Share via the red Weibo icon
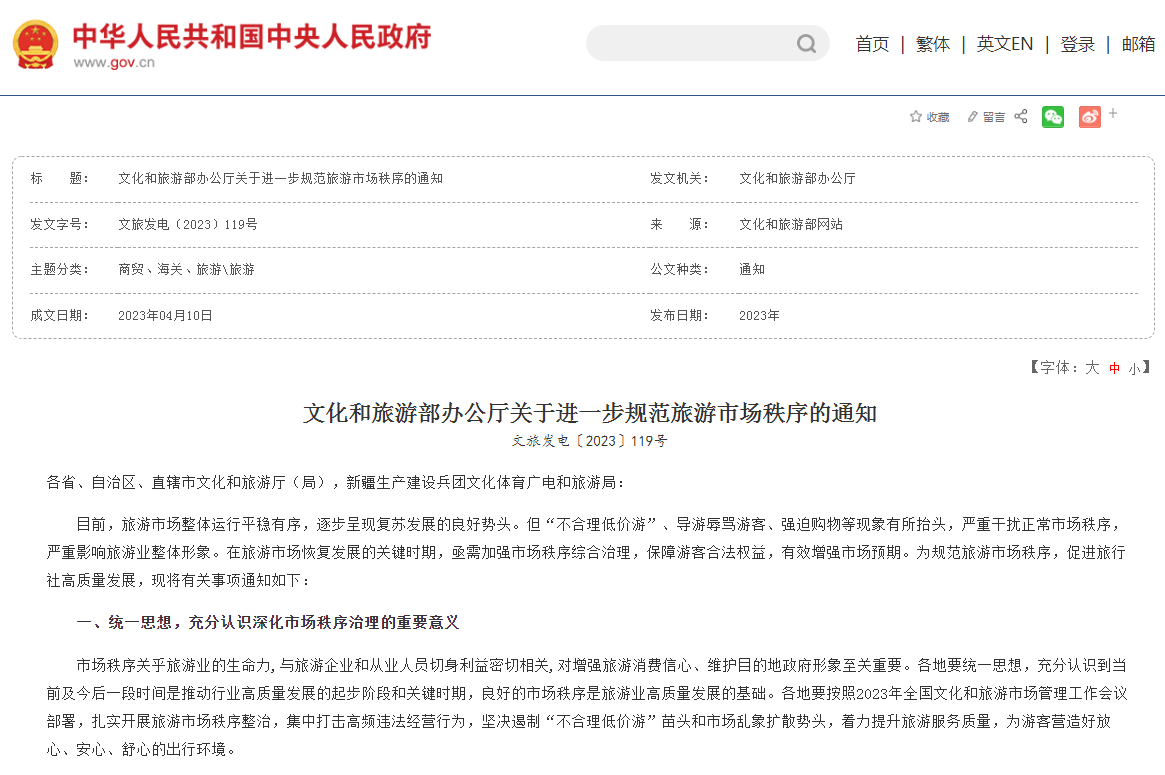The width and height of the screenshot is (1165, 775). [1089, 117]
